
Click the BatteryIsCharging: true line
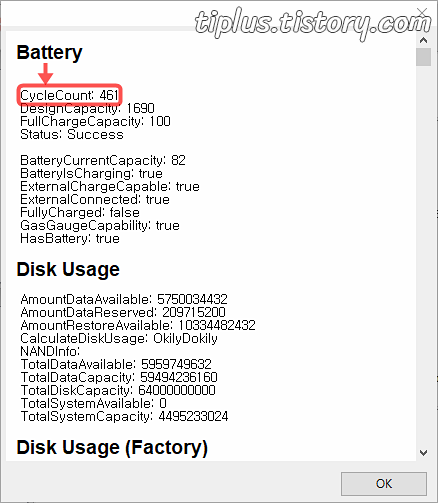(91, 173)
